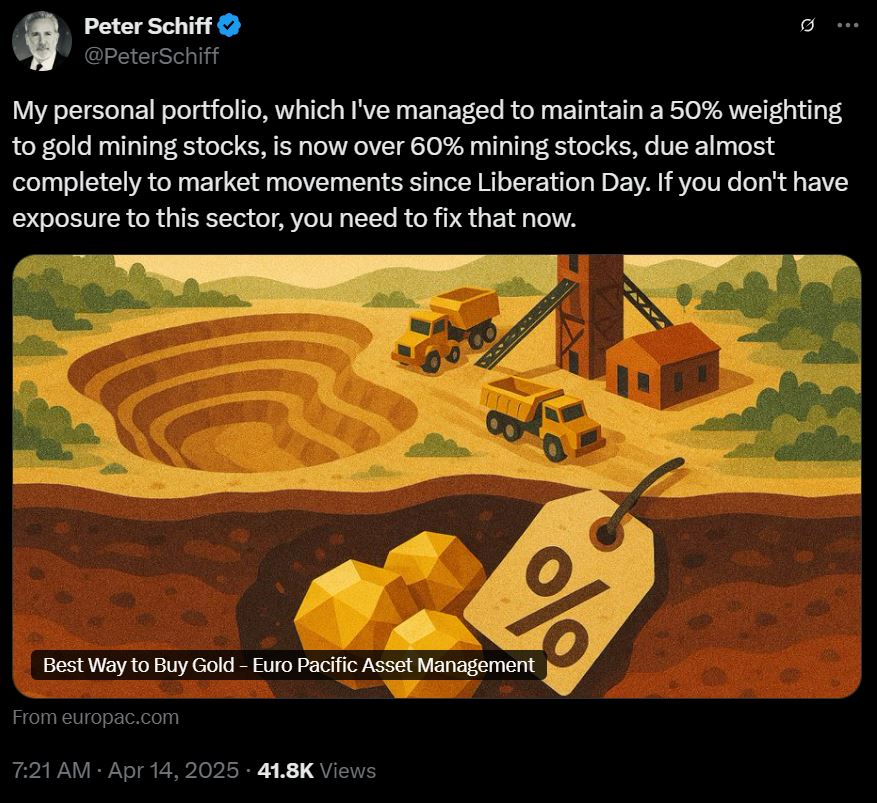Click the 7:21 AM timestamp
This screenshot has height=803, width=877.
pyautogui.click(x=51, y=770)
